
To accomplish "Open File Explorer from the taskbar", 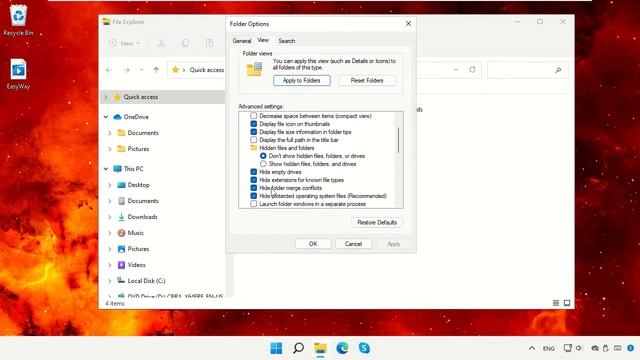I will [x=320, y=348].
